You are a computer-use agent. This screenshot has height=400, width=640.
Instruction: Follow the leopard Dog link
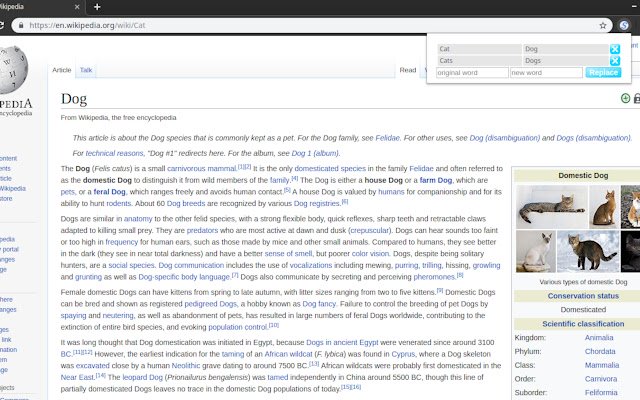[142, 377]
